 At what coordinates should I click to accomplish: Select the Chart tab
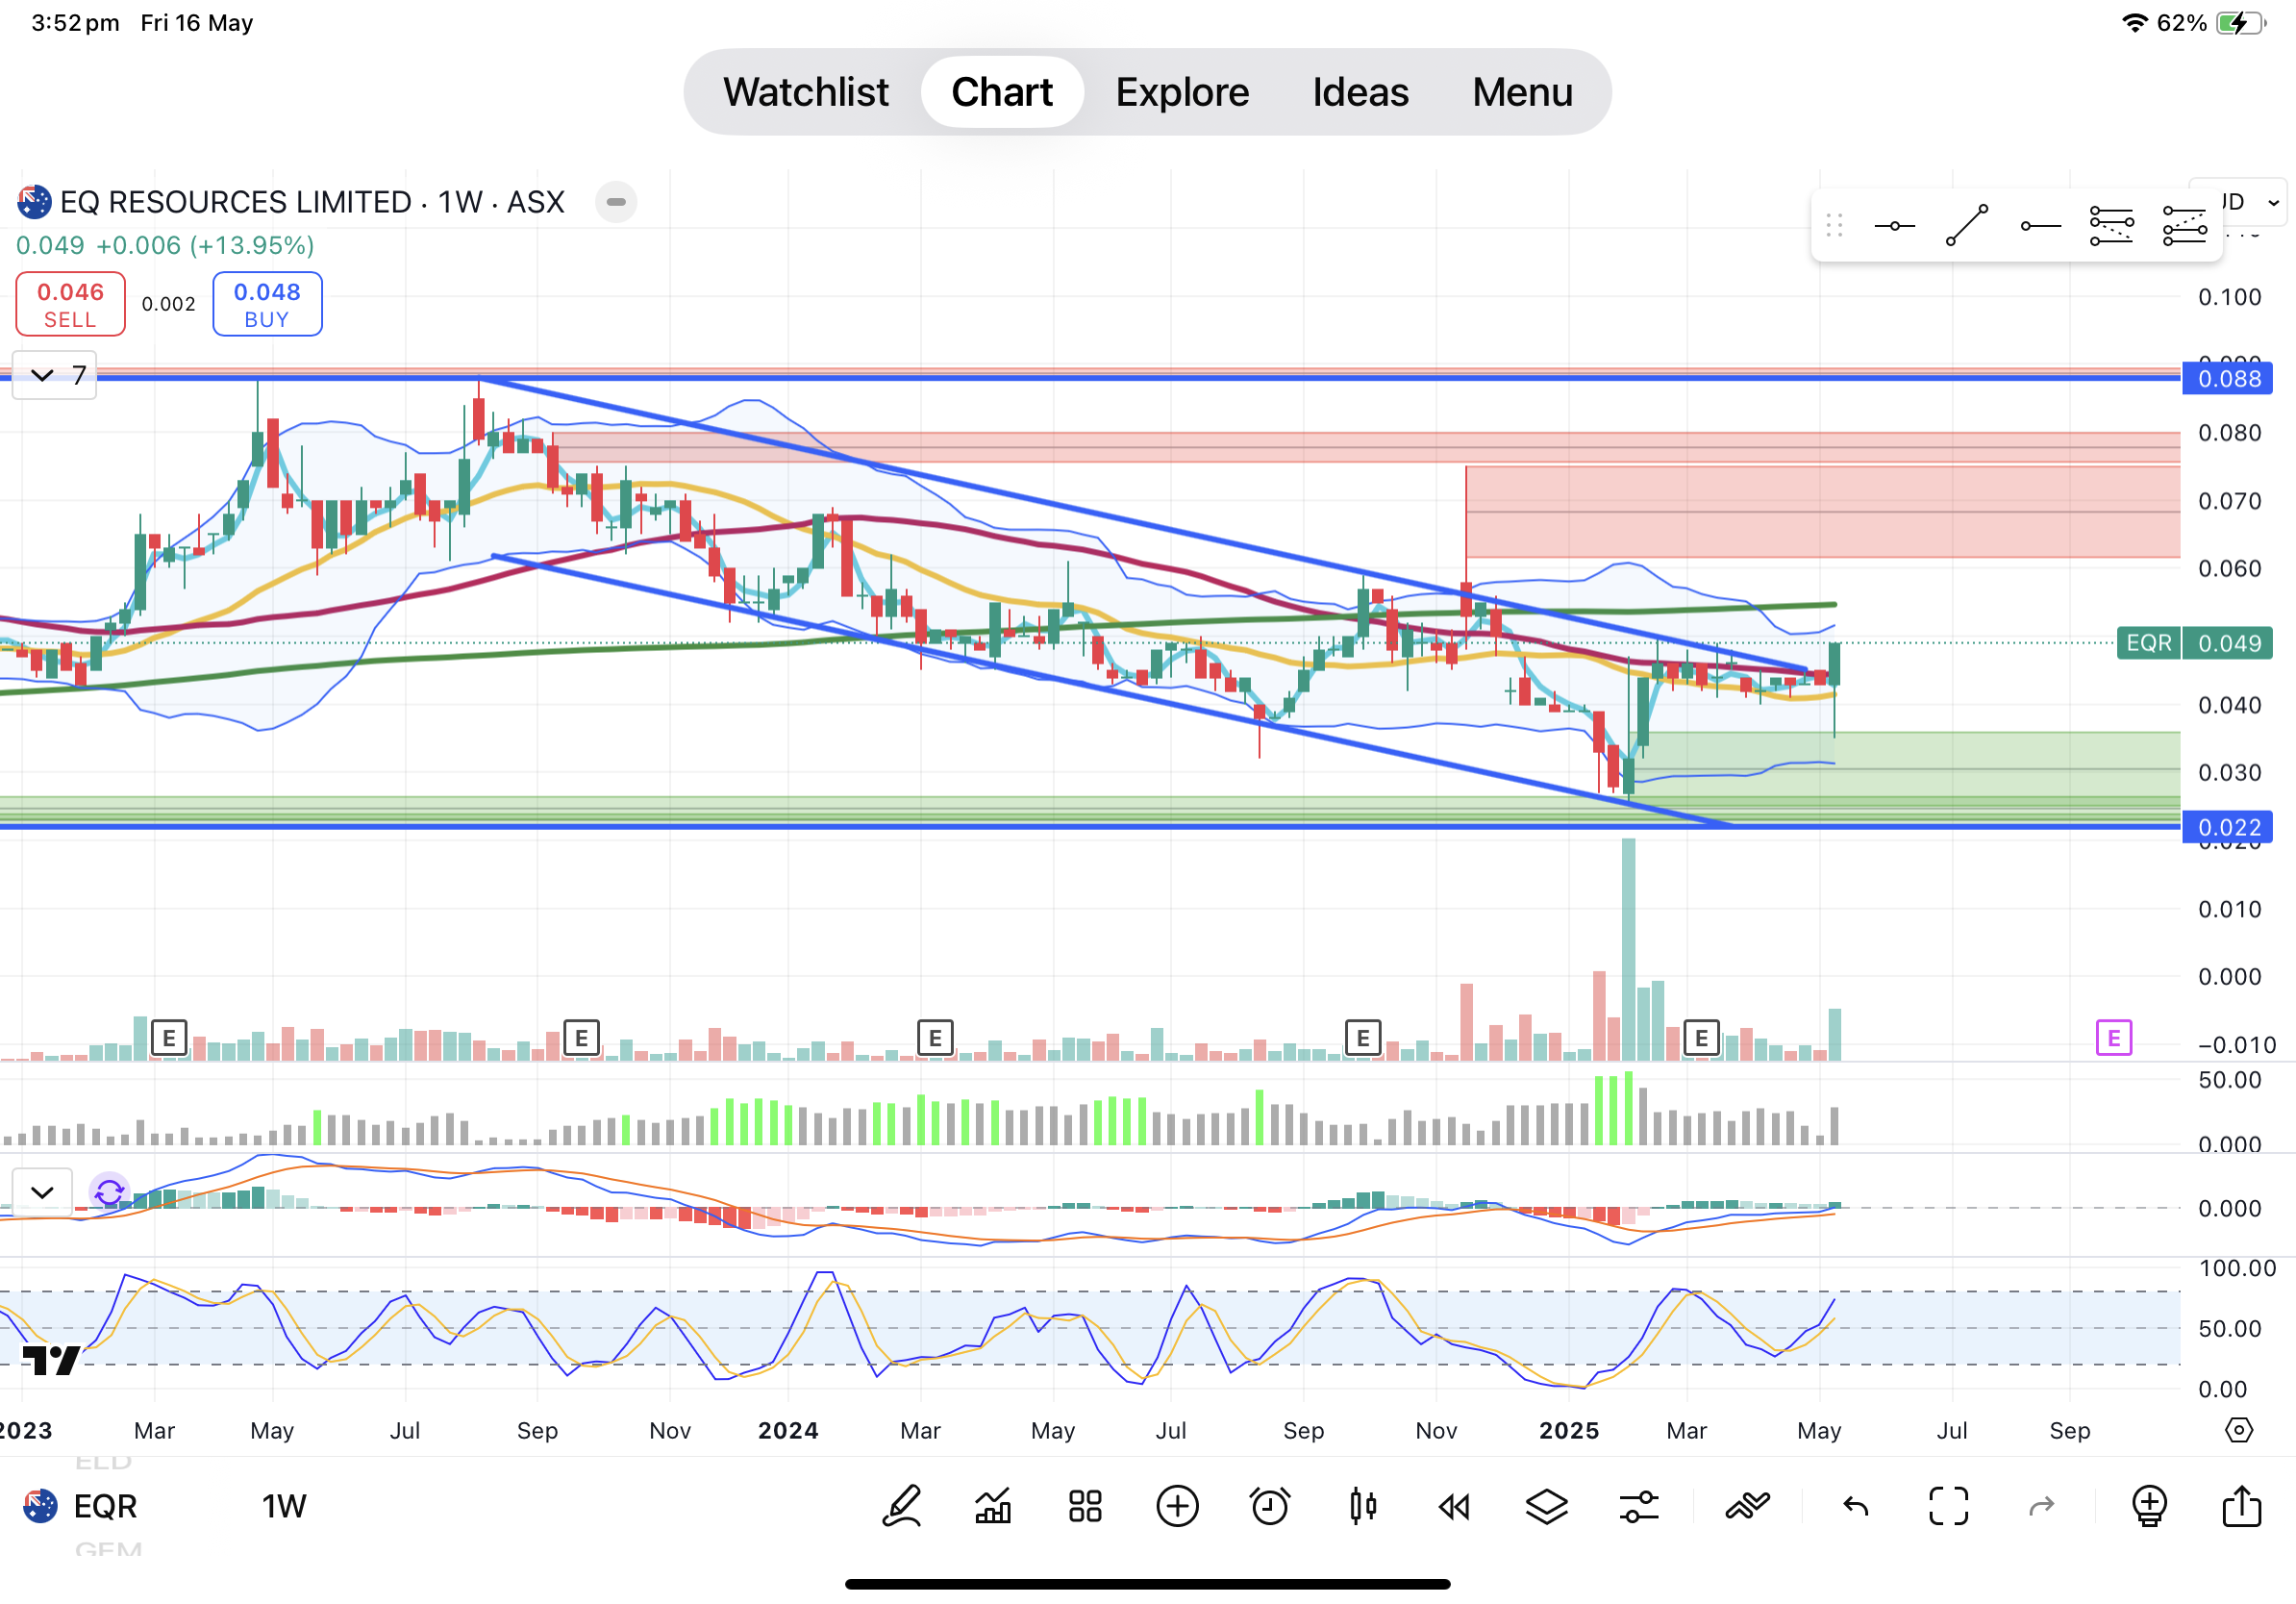coord(1002,92)
